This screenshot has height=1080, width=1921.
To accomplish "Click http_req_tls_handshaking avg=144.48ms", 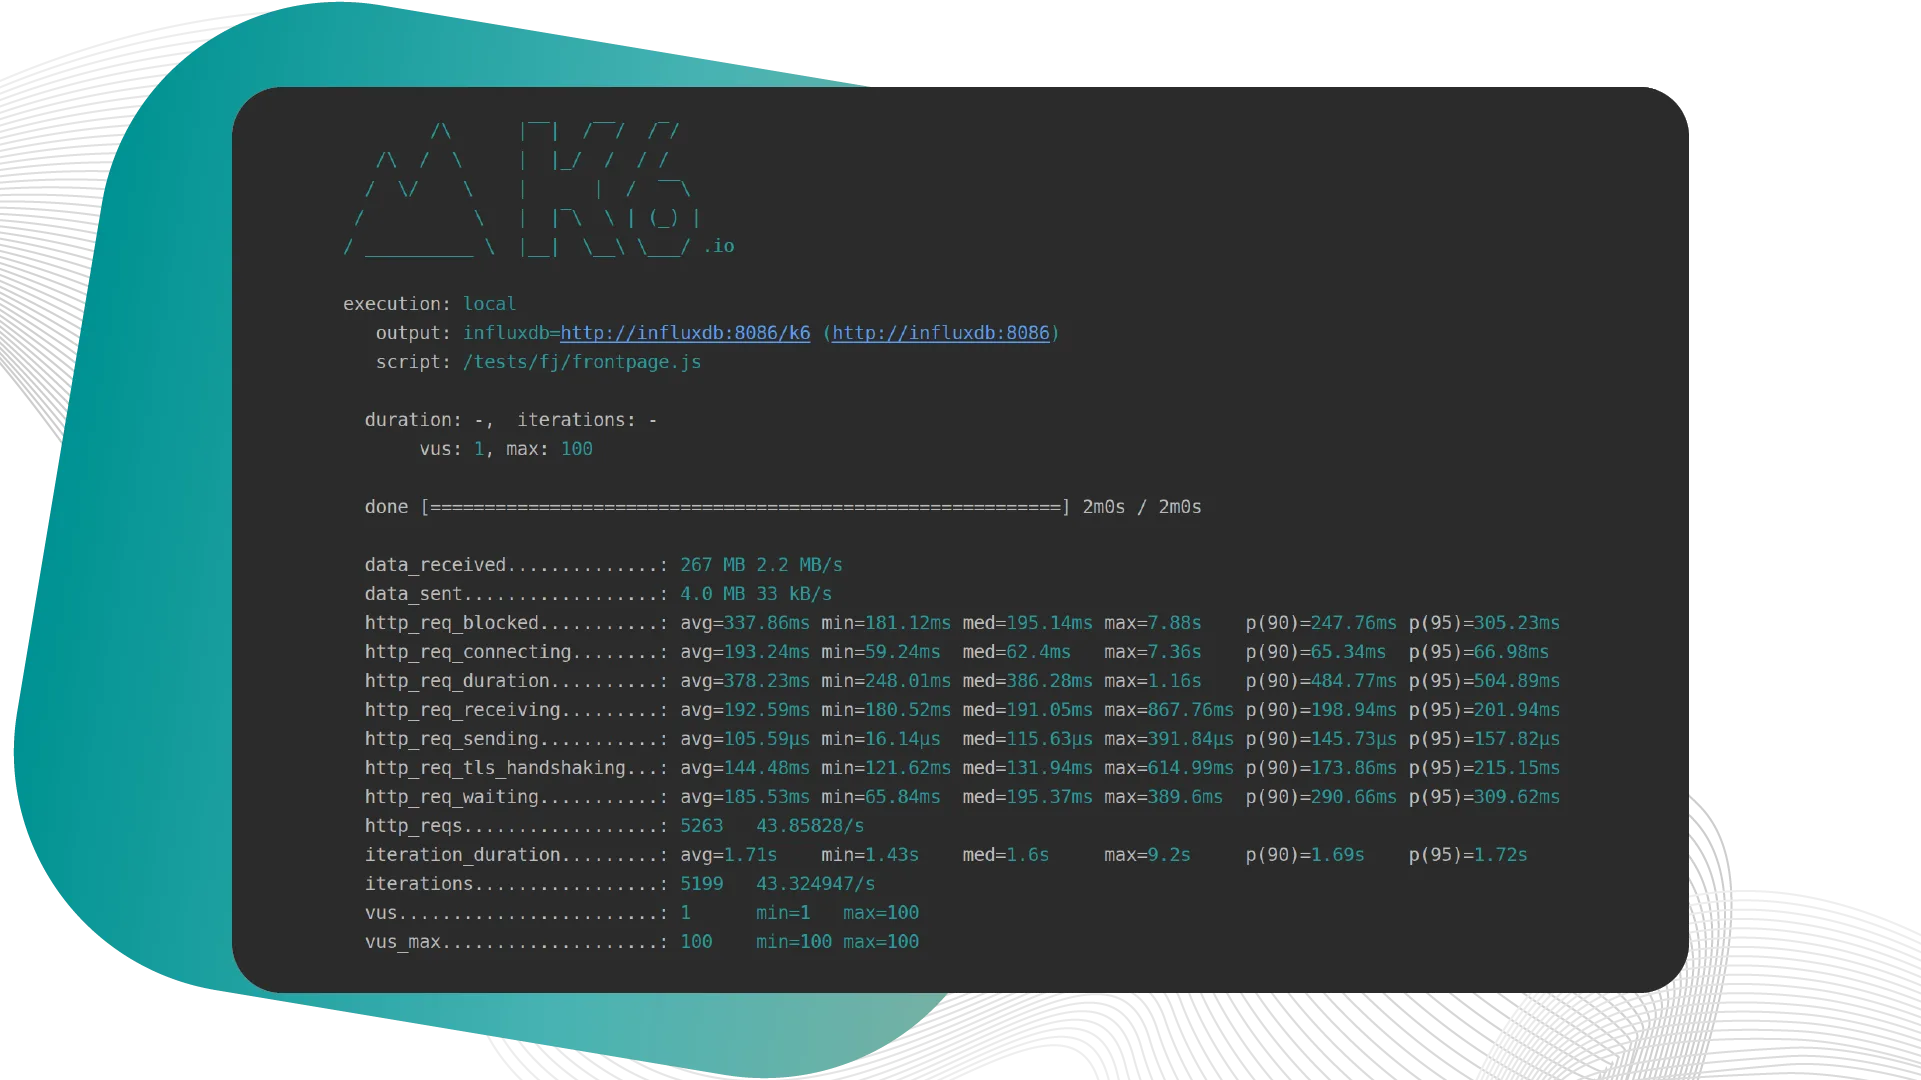I will (x=745, y=768).
